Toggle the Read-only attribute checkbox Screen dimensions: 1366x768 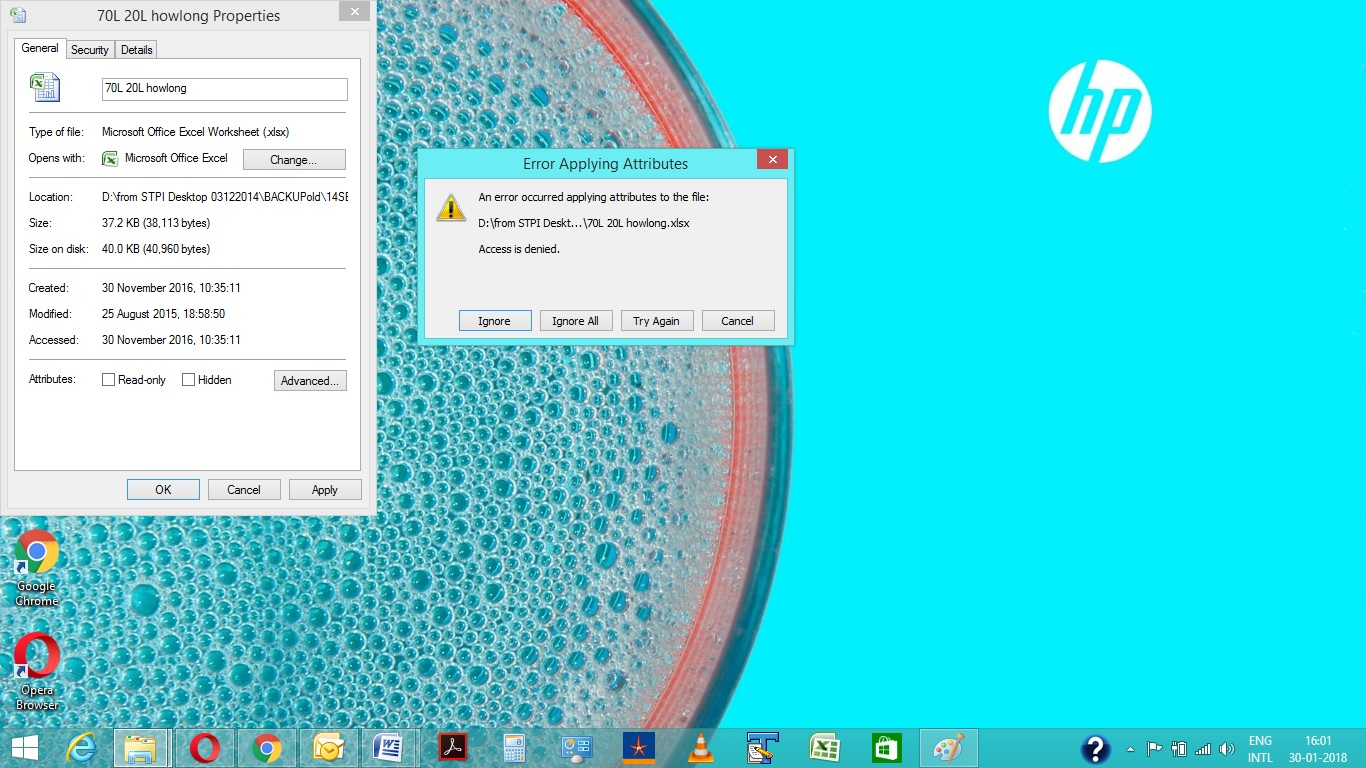pyautogui.click(x=109, y=380)
